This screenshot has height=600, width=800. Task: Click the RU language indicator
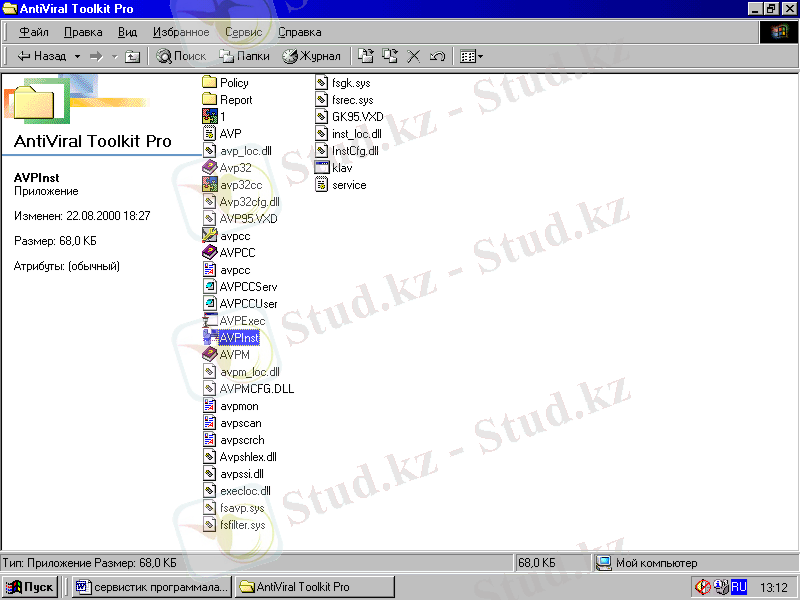[739, 587]
